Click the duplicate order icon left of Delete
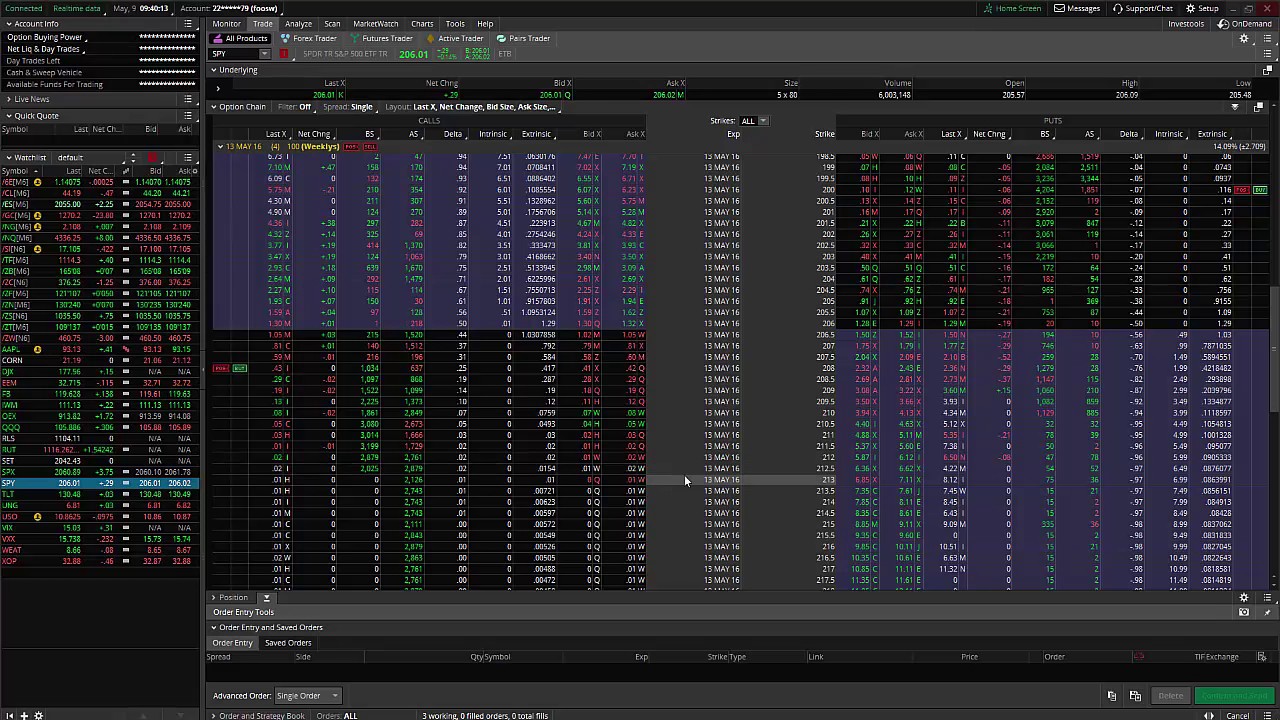 pyautogui.click(x=1135, y=696)
